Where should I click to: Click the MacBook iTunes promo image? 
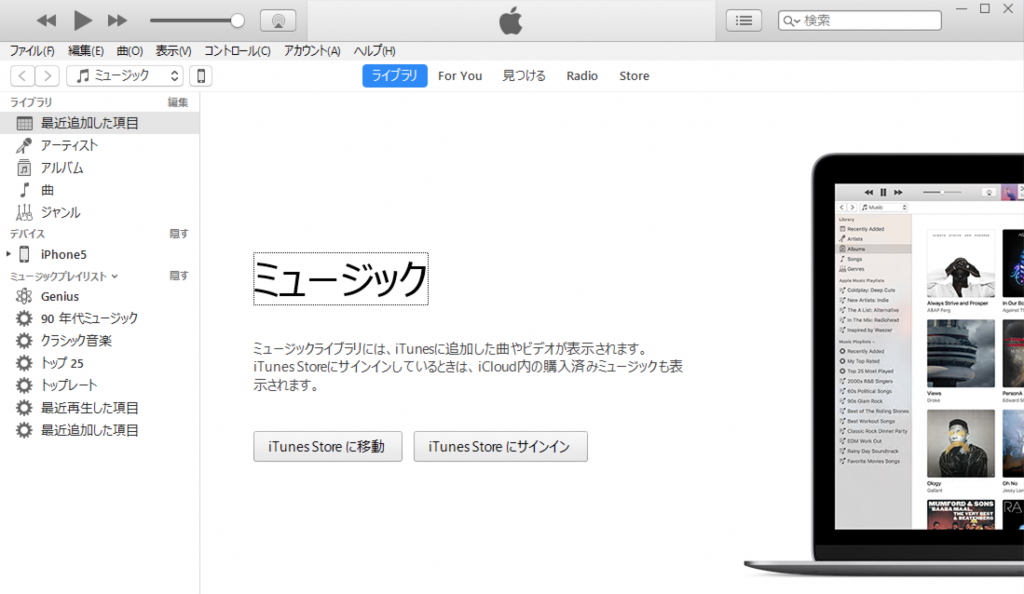[x=885, y=364]
